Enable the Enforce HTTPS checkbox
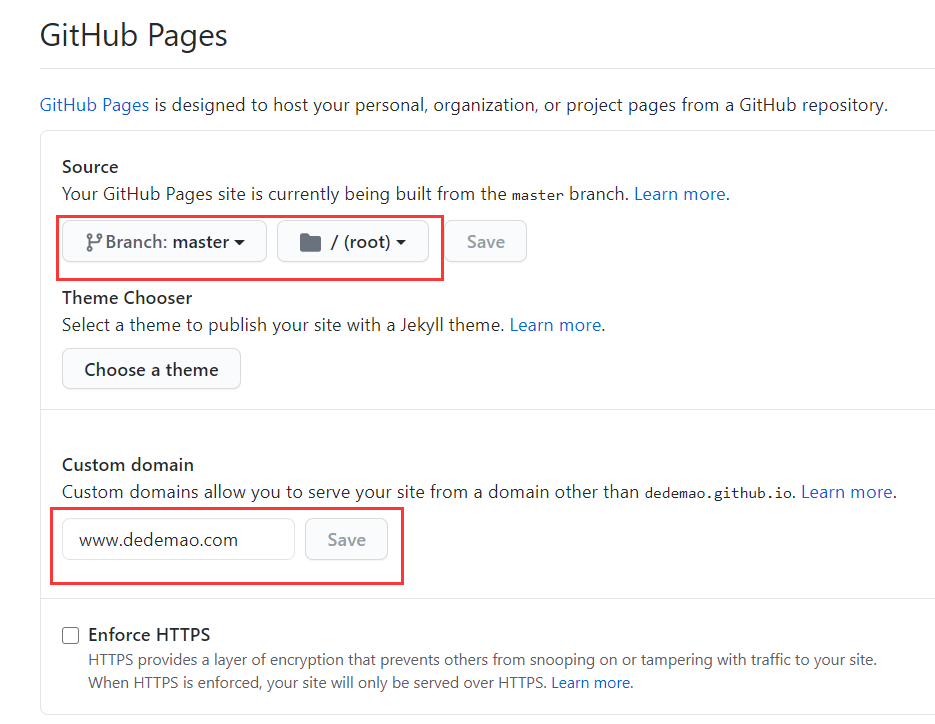 click(x=70, y=635)
